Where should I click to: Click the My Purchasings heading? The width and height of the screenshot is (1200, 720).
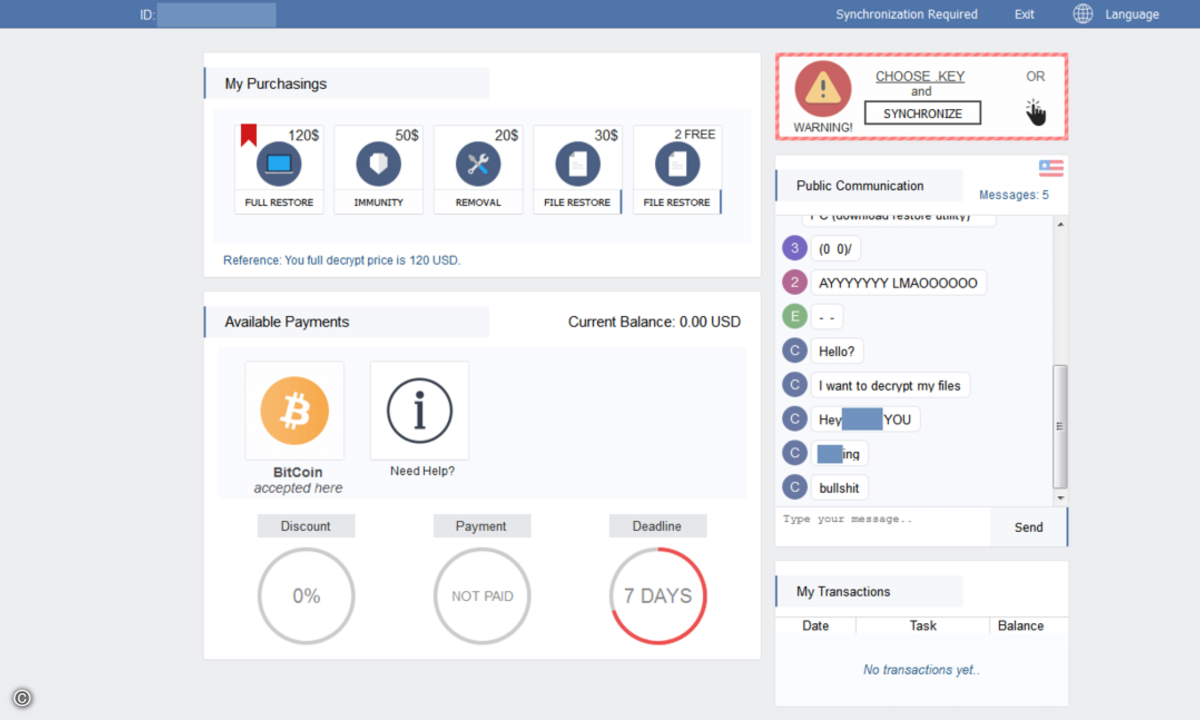point(276,84)
